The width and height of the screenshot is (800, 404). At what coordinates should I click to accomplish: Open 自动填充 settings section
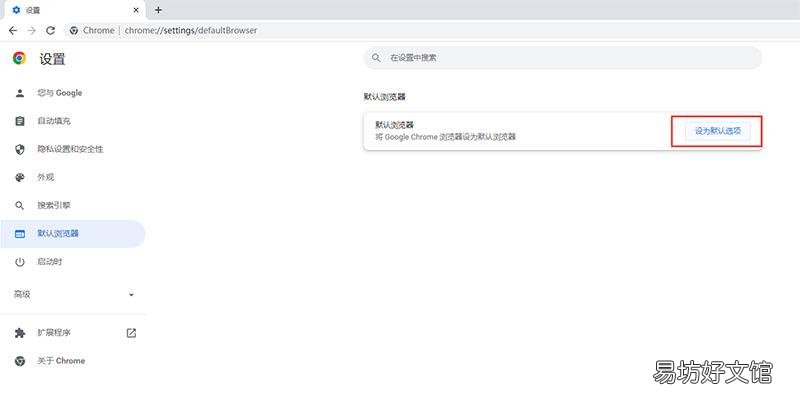(54, 121)
